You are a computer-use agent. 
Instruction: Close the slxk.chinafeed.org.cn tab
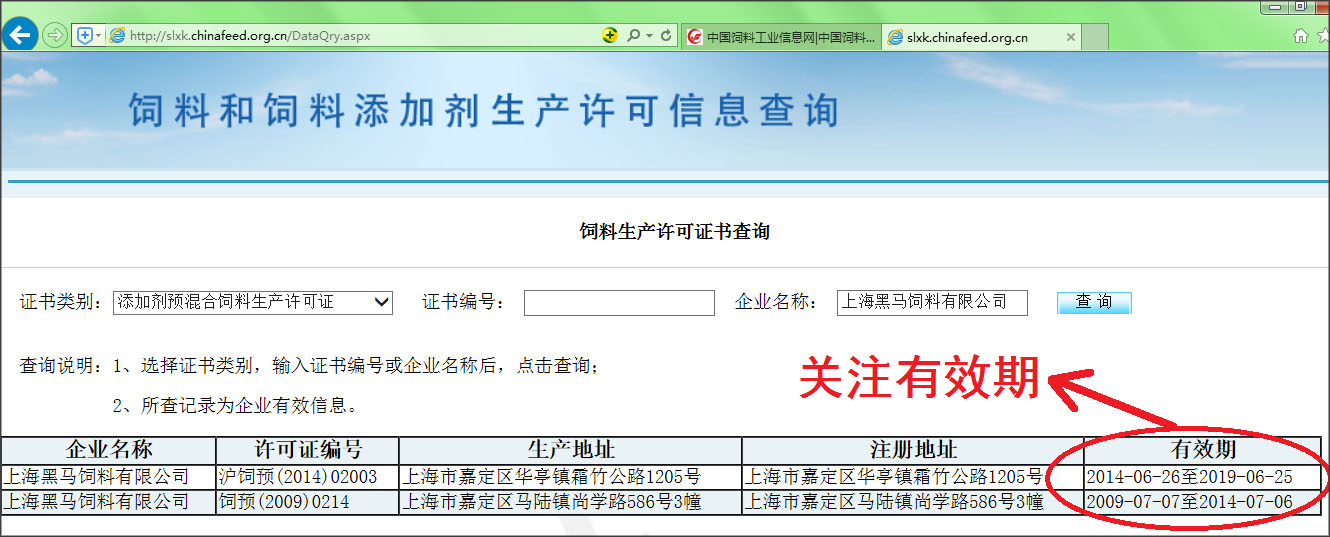click(1071, 37)
